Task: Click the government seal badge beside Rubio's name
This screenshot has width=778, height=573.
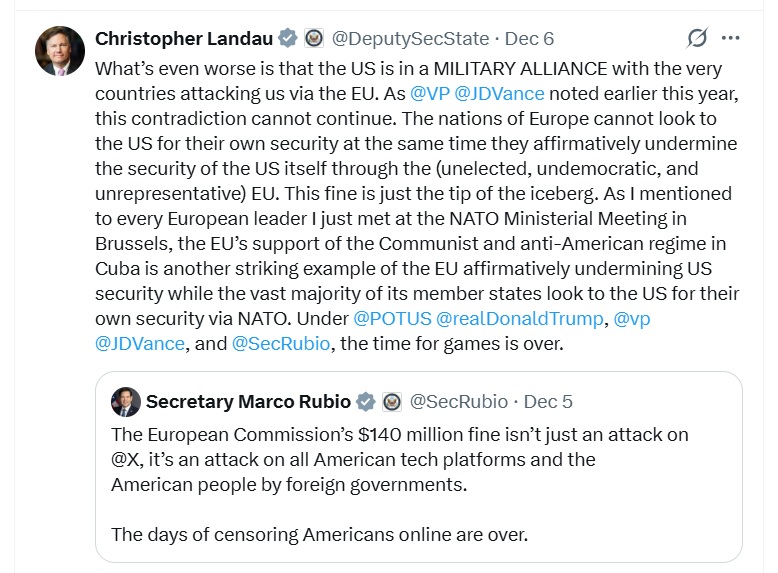Action: click(392, 402)
